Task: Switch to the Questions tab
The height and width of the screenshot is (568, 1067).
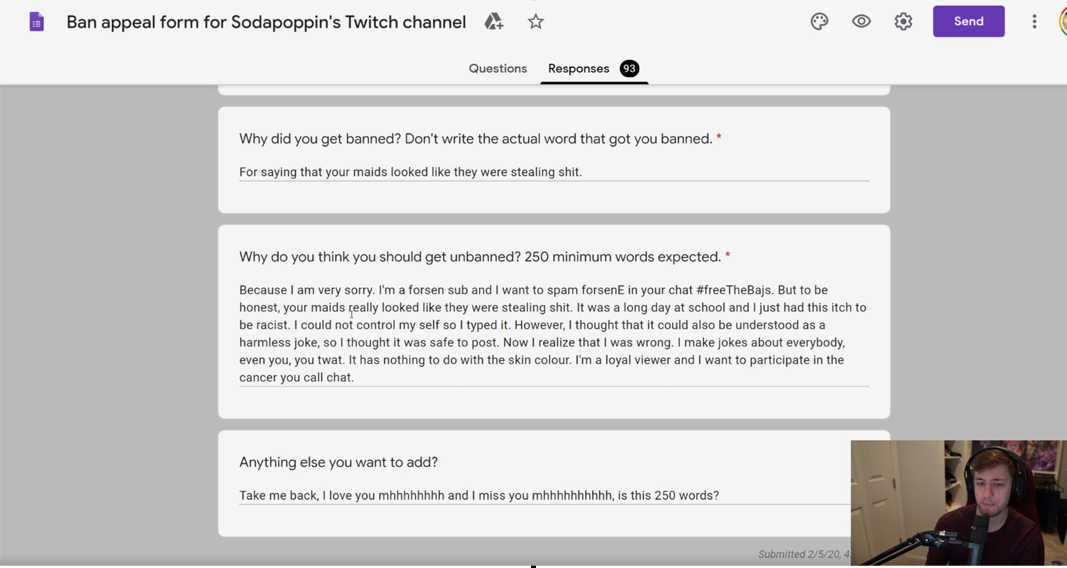Action: 497,69
